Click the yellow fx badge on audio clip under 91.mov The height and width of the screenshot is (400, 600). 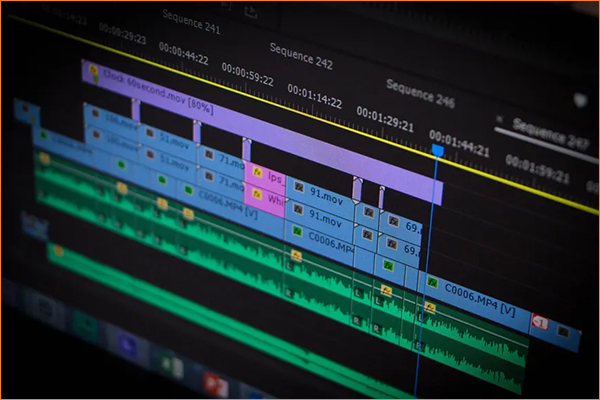point(296,255)
